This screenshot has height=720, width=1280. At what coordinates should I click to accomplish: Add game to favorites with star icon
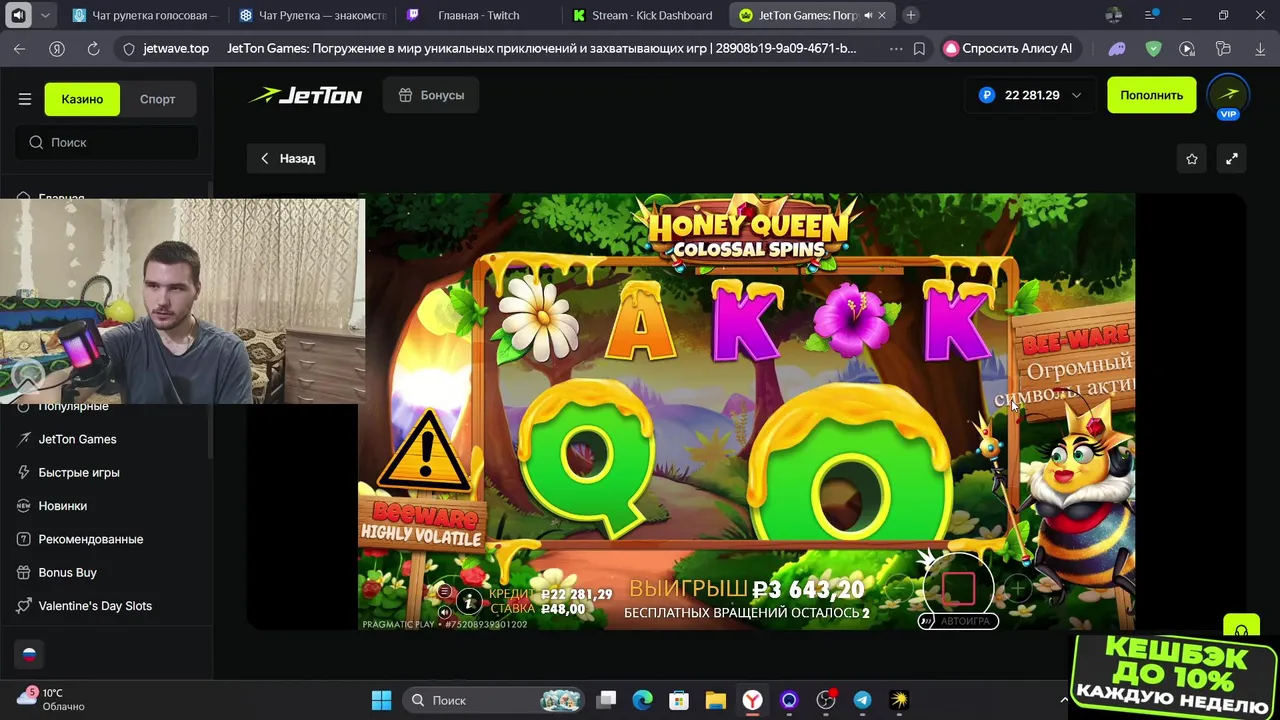(1191, 158)
